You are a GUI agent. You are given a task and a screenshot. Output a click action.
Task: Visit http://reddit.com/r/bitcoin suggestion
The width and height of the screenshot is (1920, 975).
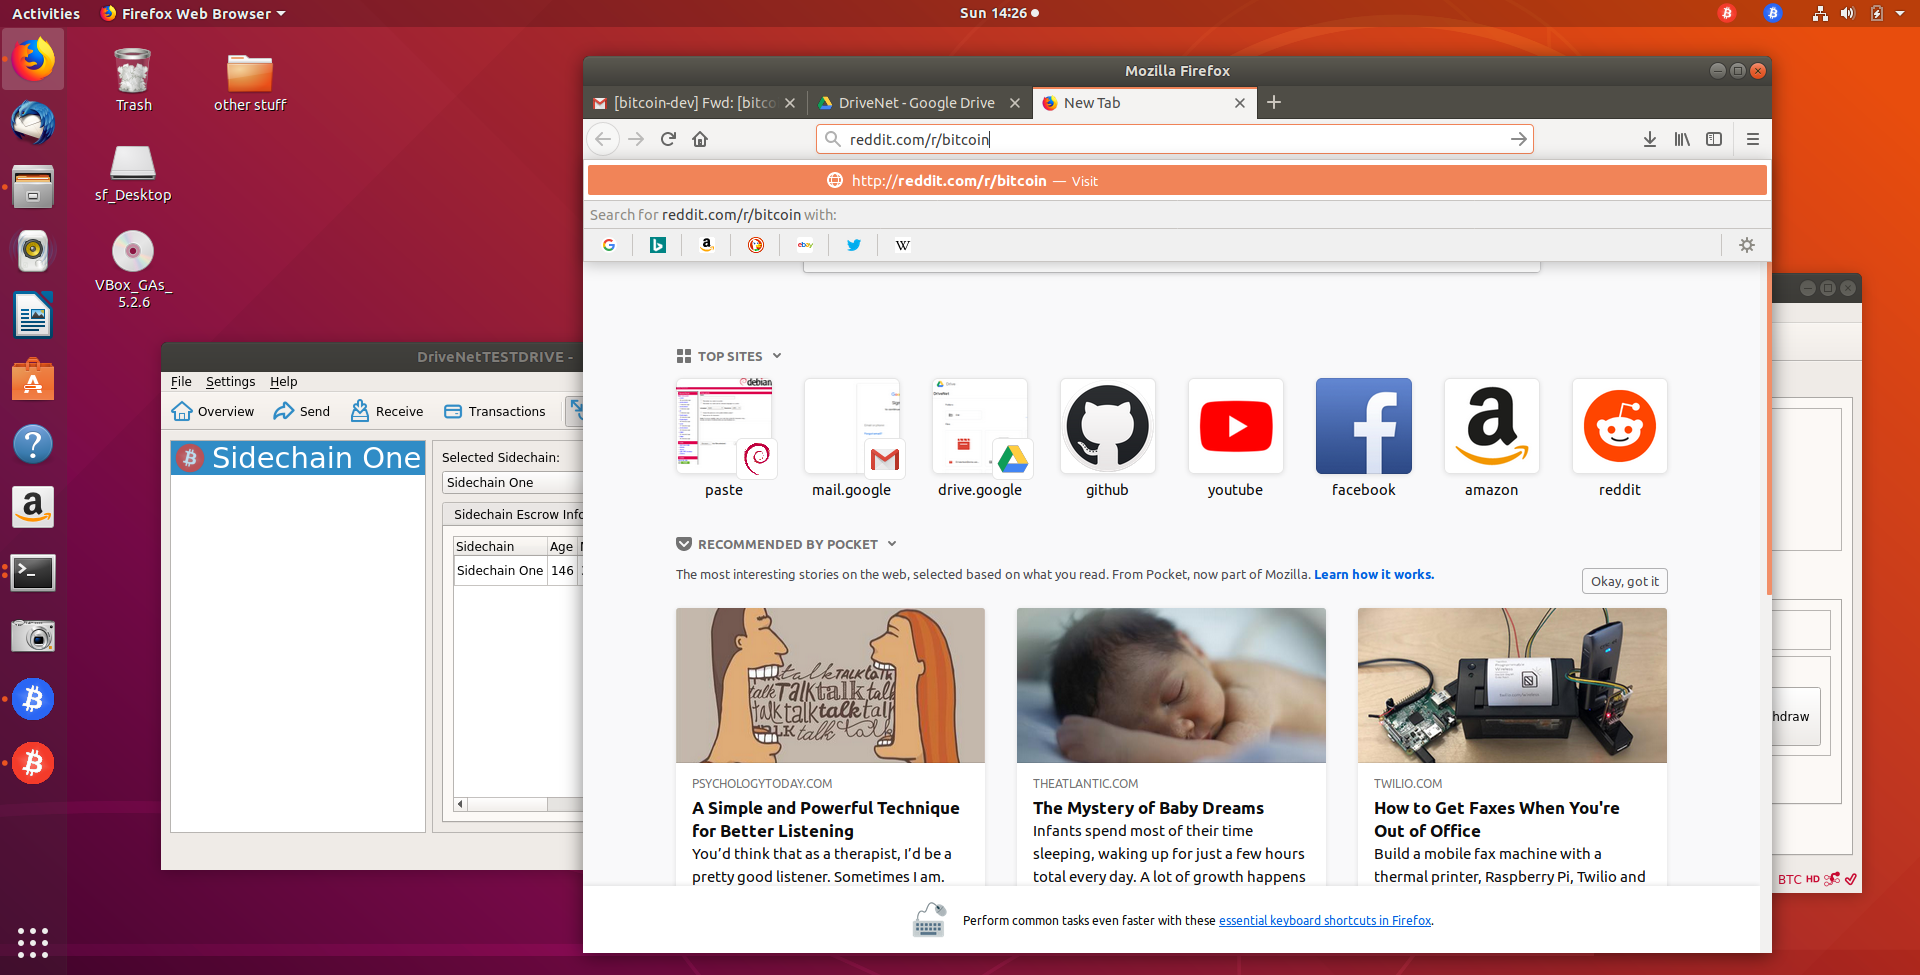tap(1177, 181)
